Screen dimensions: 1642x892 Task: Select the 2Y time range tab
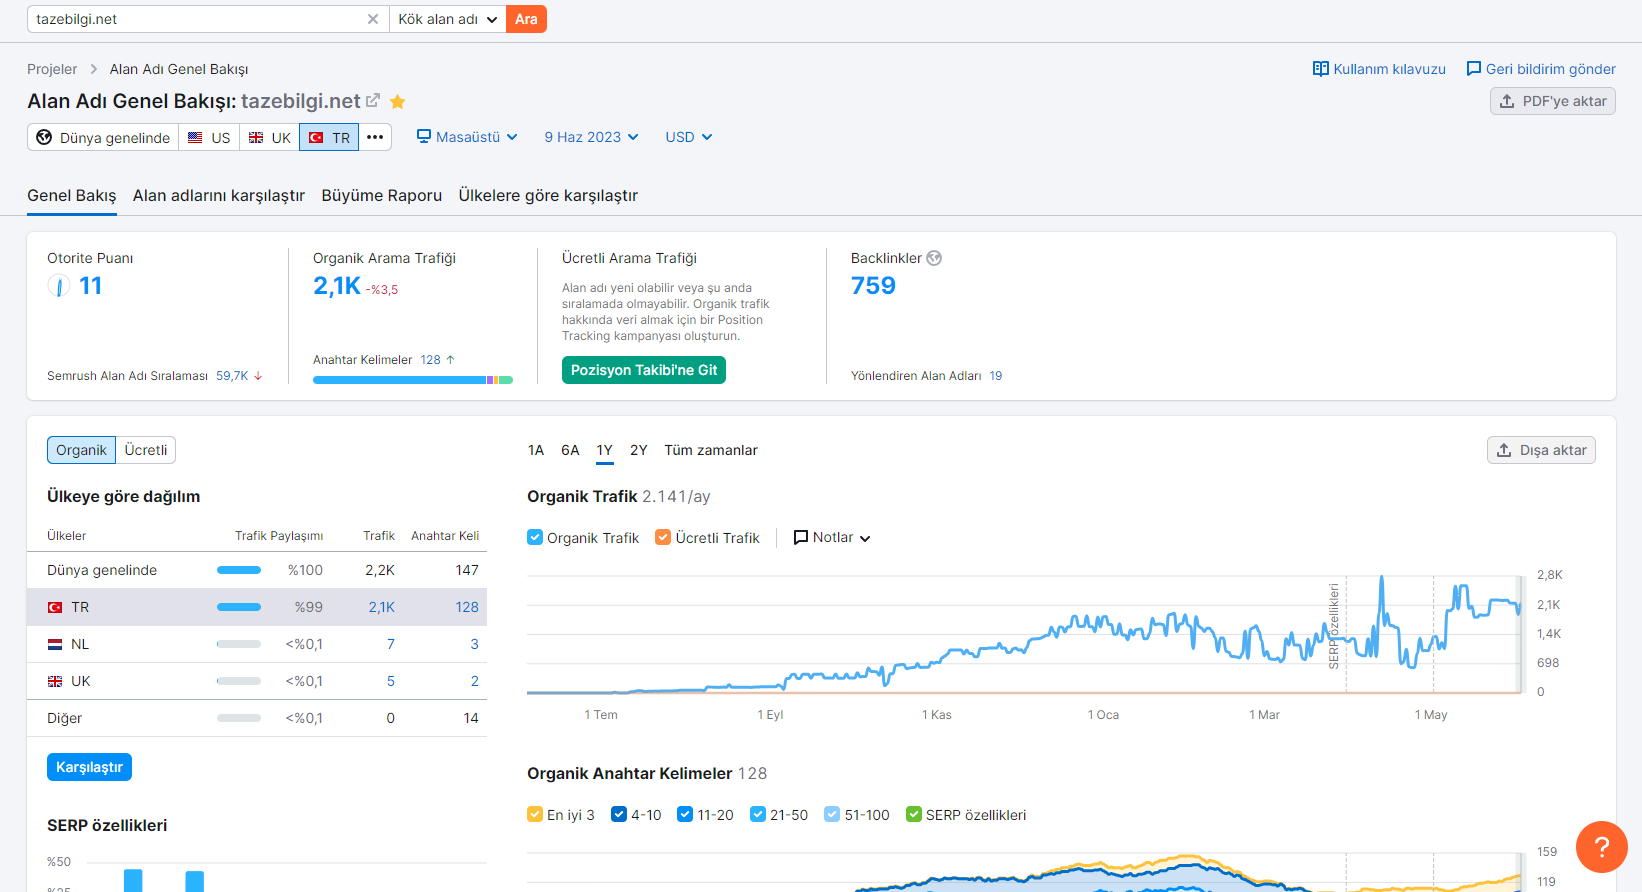click(639, 450)
